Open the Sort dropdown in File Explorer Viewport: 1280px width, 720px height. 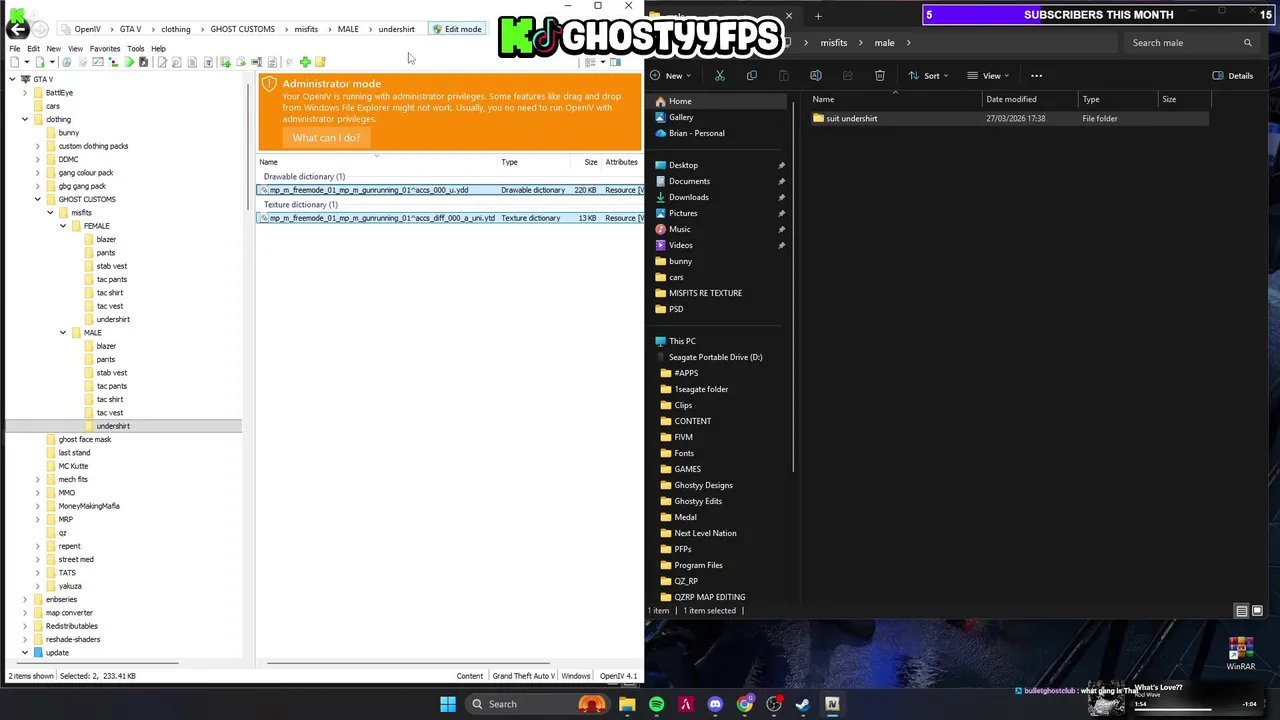tap(928, 75)
